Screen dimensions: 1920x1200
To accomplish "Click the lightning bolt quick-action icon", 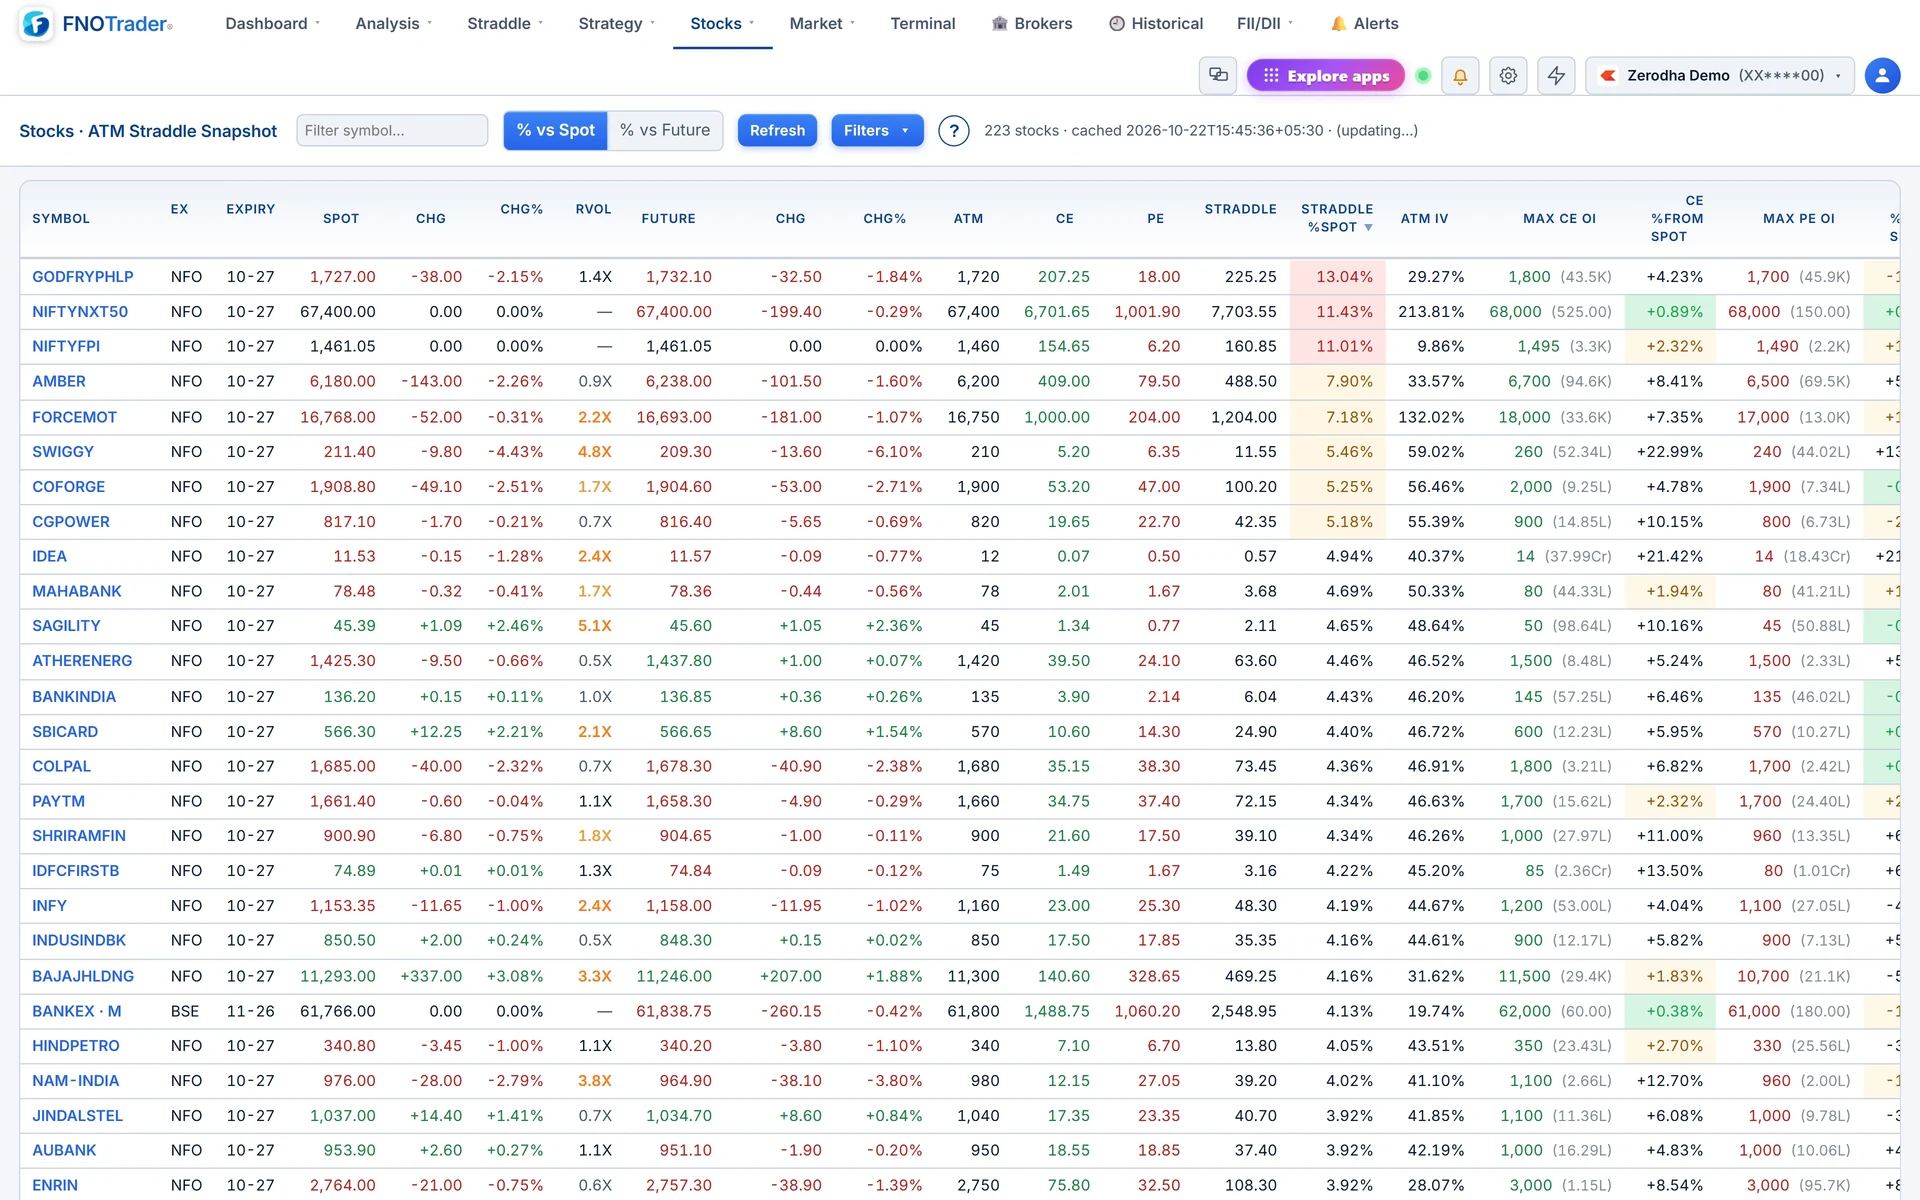I will (x=1556, y=75).
